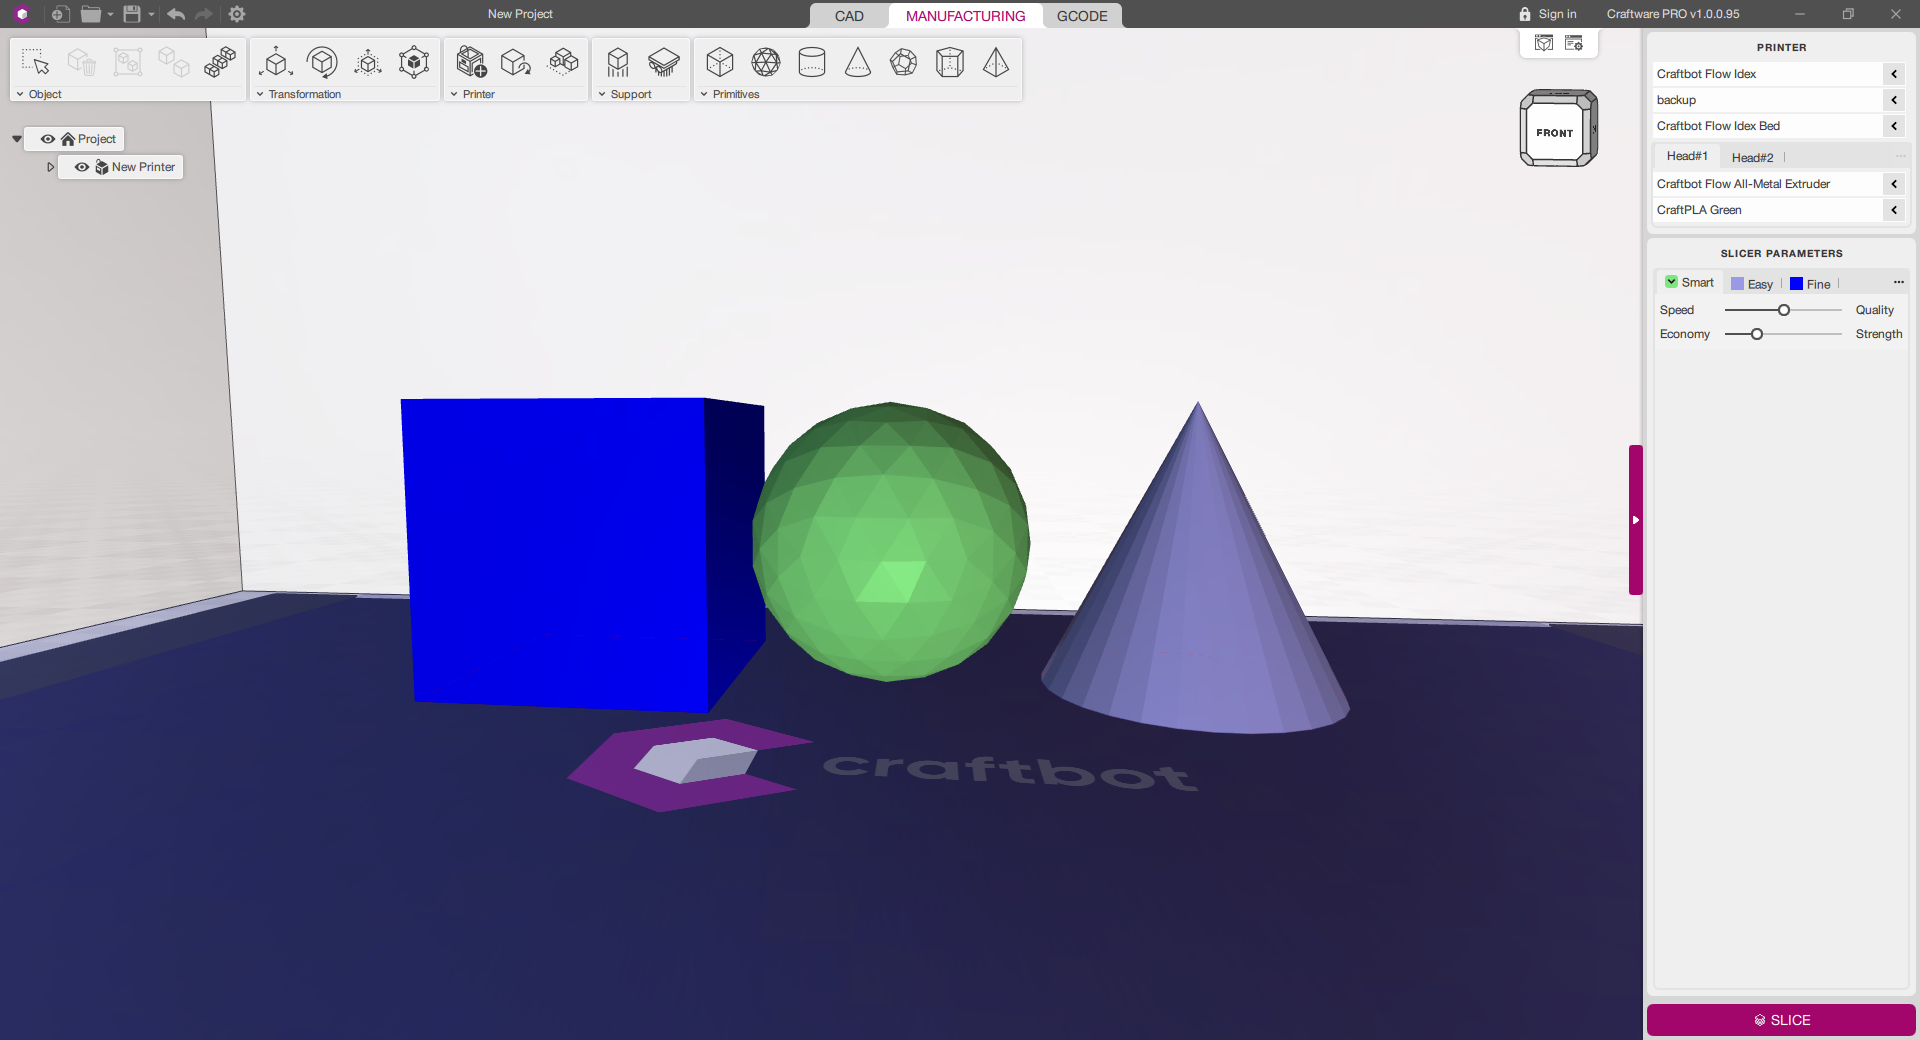Collapse the Primitives toolbar group
The height and width of the screenshot is (1040, 1920).
pyautogui.click(x=704, y=94)
